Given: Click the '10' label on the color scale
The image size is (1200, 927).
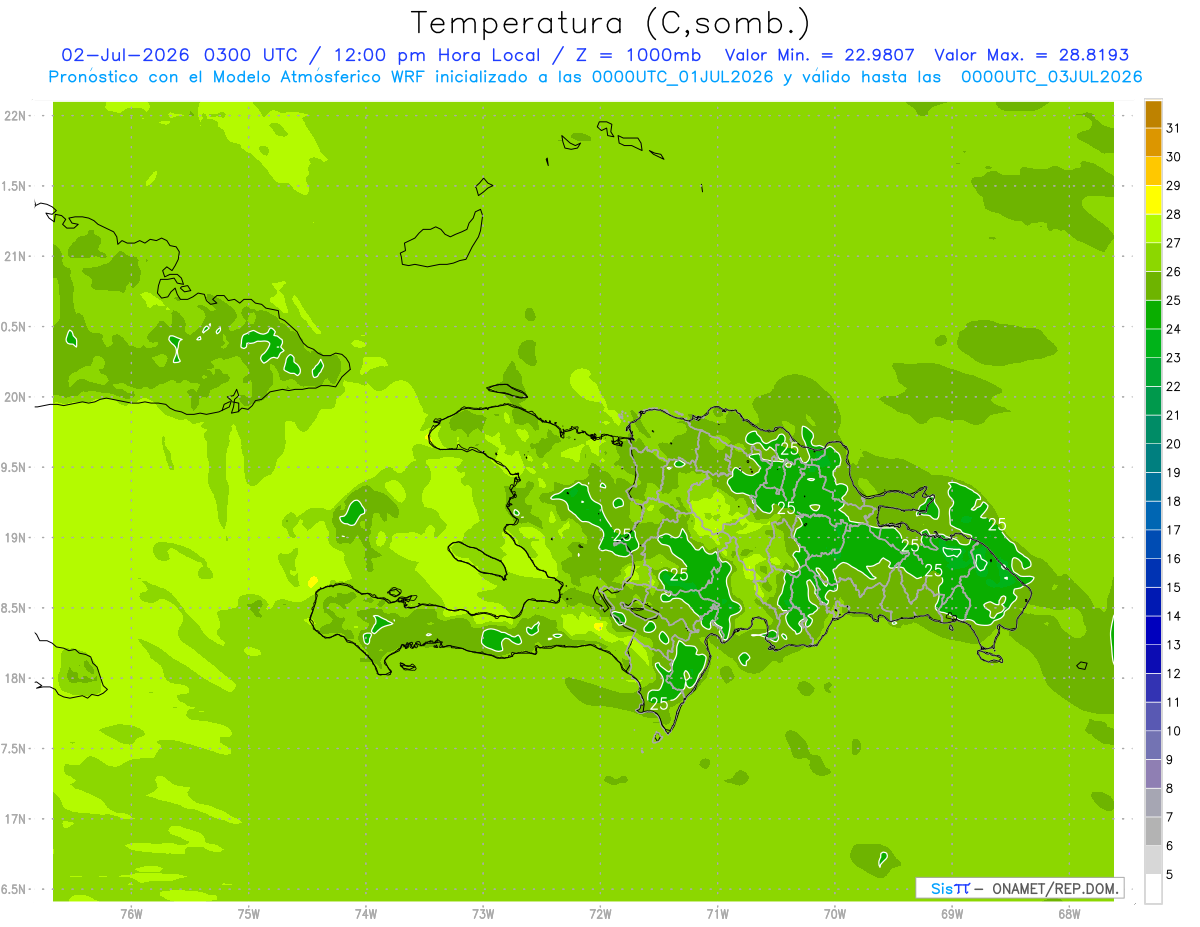Looking at the screenshot, I should (1174, 731).
